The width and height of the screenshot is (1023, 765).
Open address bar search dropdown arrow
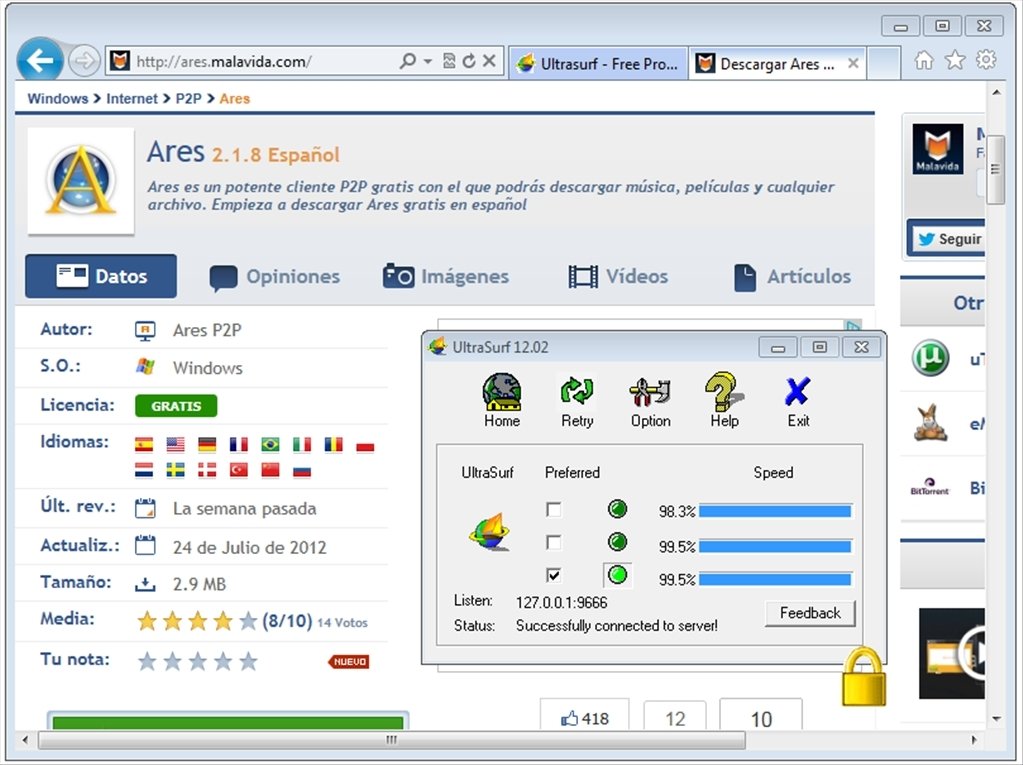coord(428,61)
